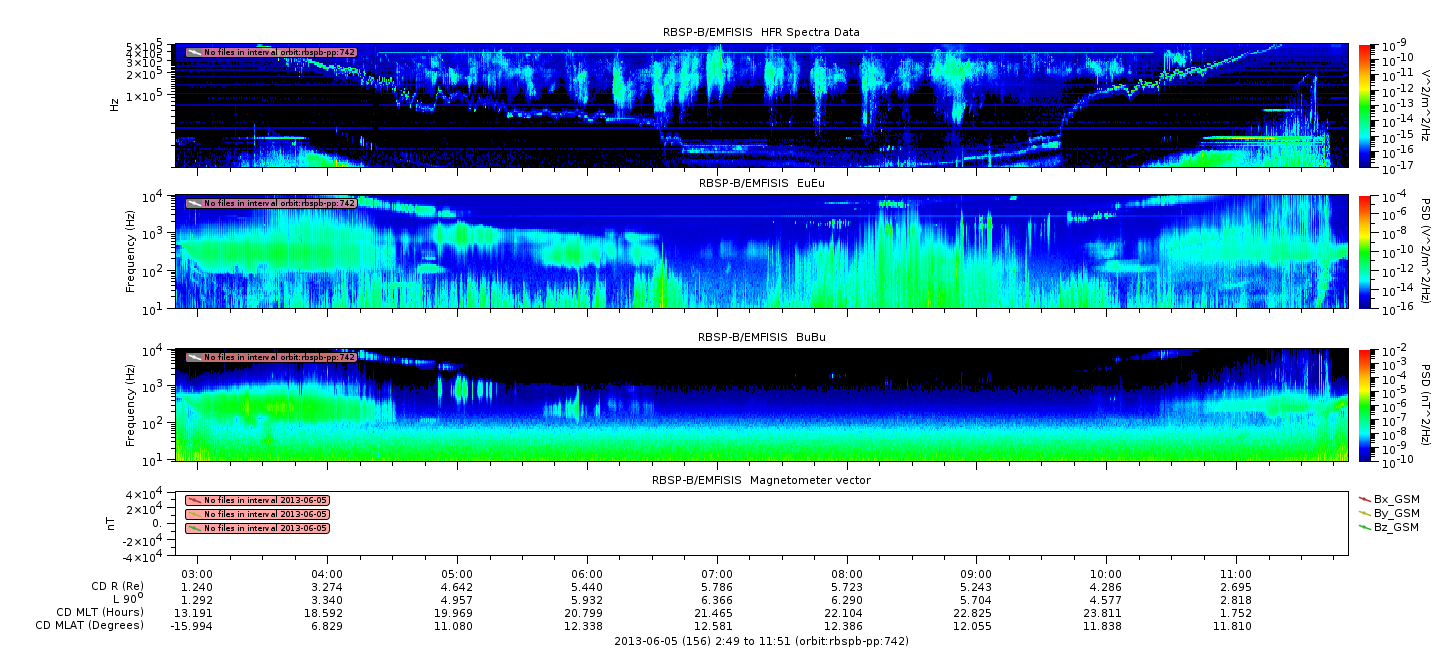Screen dimensions: 1447x658
Task: Click the EuEu PSD color bar
Action: [x=1366, y=252]
